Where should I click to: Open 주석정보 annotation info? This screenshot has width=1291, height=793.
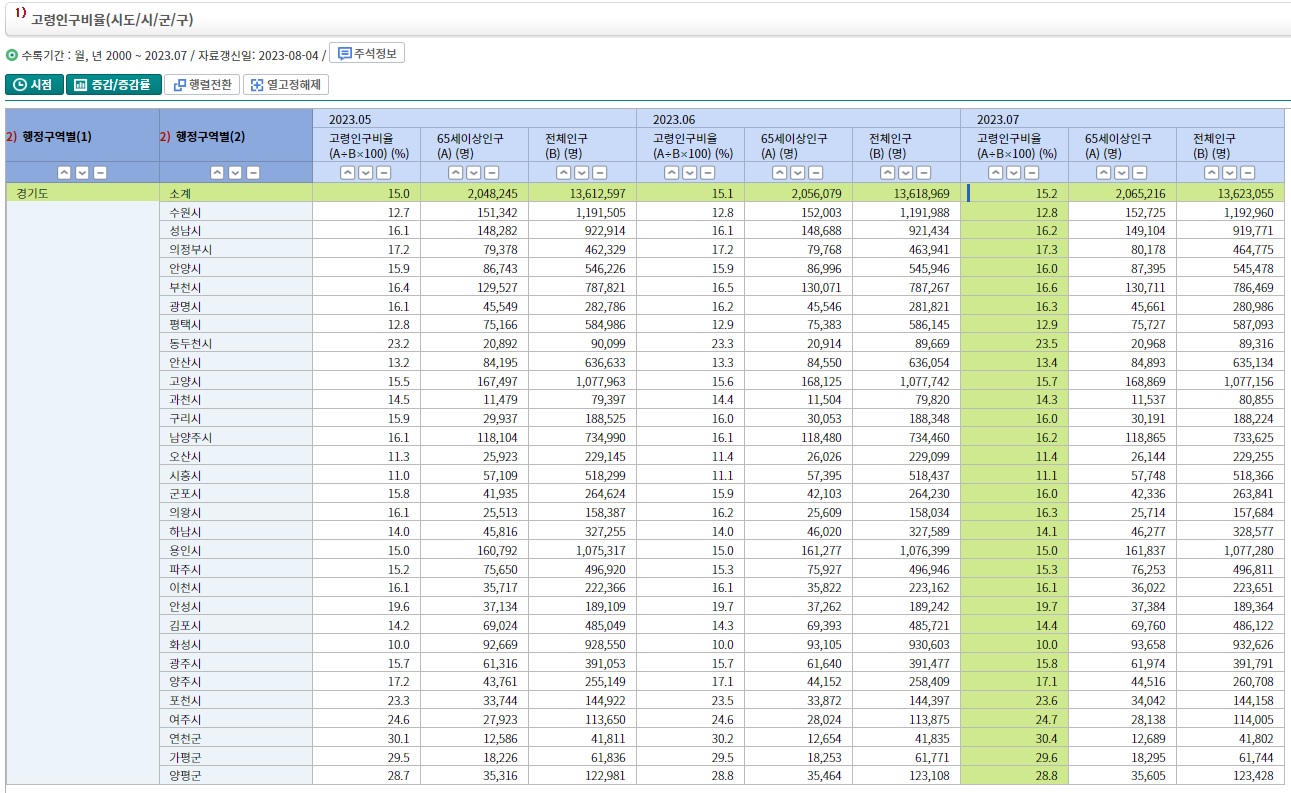click(x=367, y=53)
